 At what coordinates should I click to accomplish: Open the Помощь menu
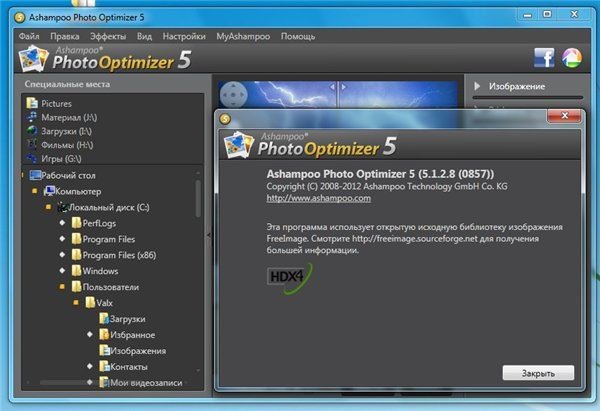pos(298,36)
